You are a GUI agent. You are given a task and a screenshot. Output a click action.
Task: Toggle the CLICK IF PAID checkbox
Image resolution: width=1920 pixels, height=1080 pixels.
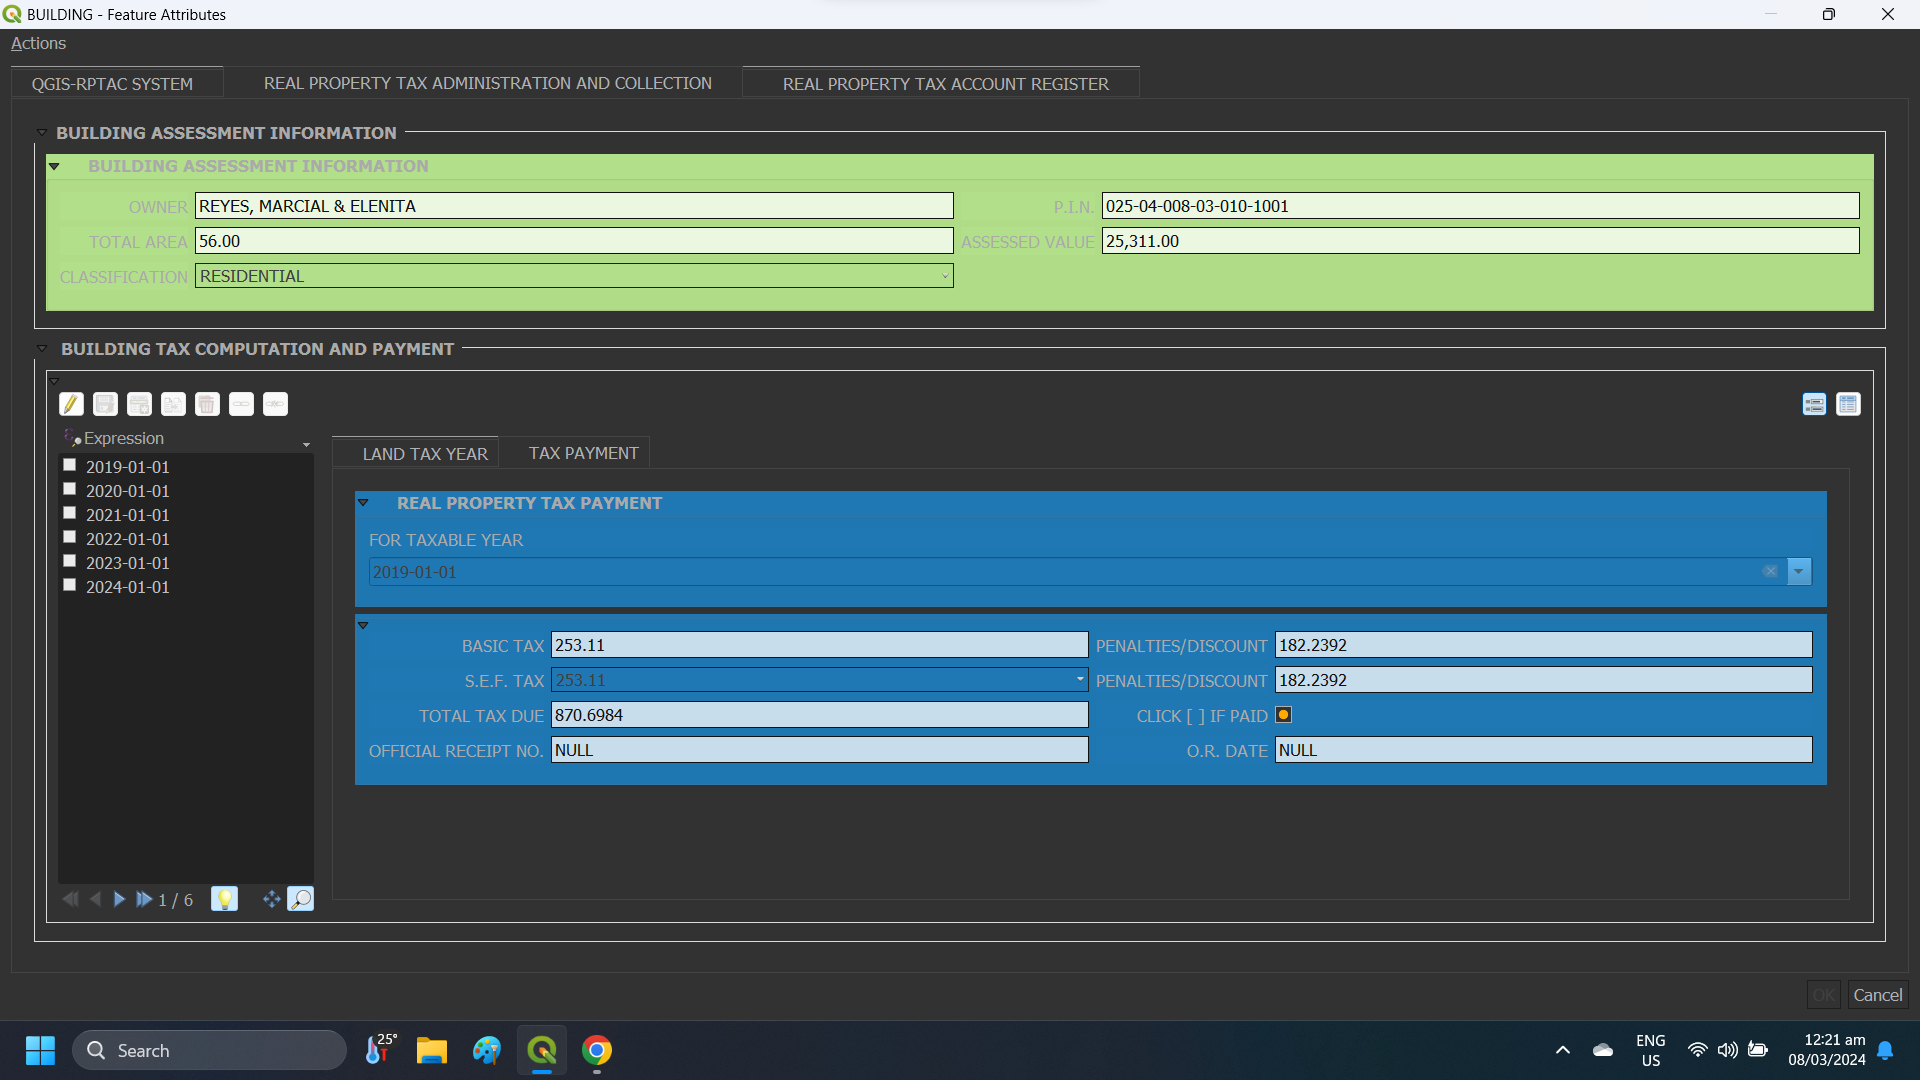[x=1284, y=714]
